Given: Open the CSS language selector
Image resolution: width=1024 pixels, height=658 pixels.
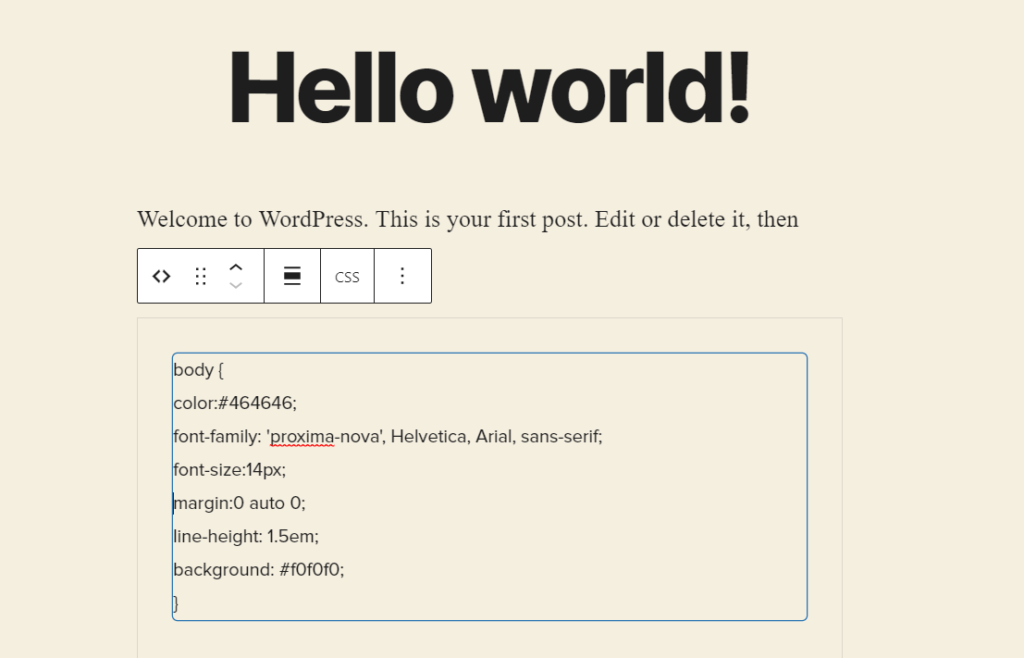Looking at the screenshot, I should point(347,277).
